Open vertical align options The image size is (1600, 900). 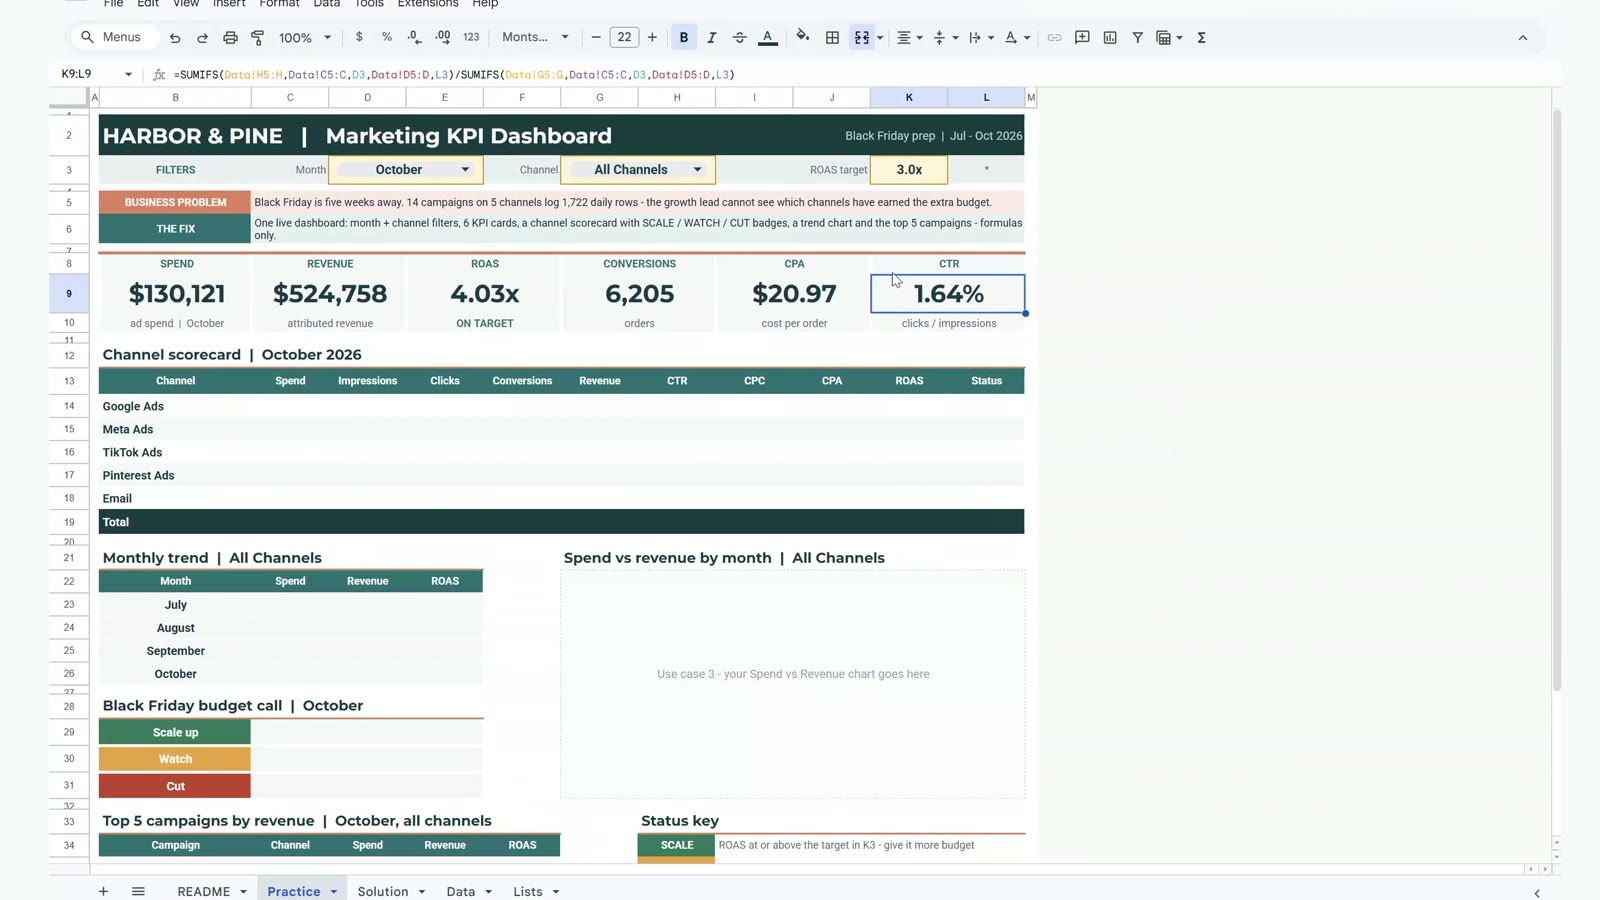coord(944,37)
